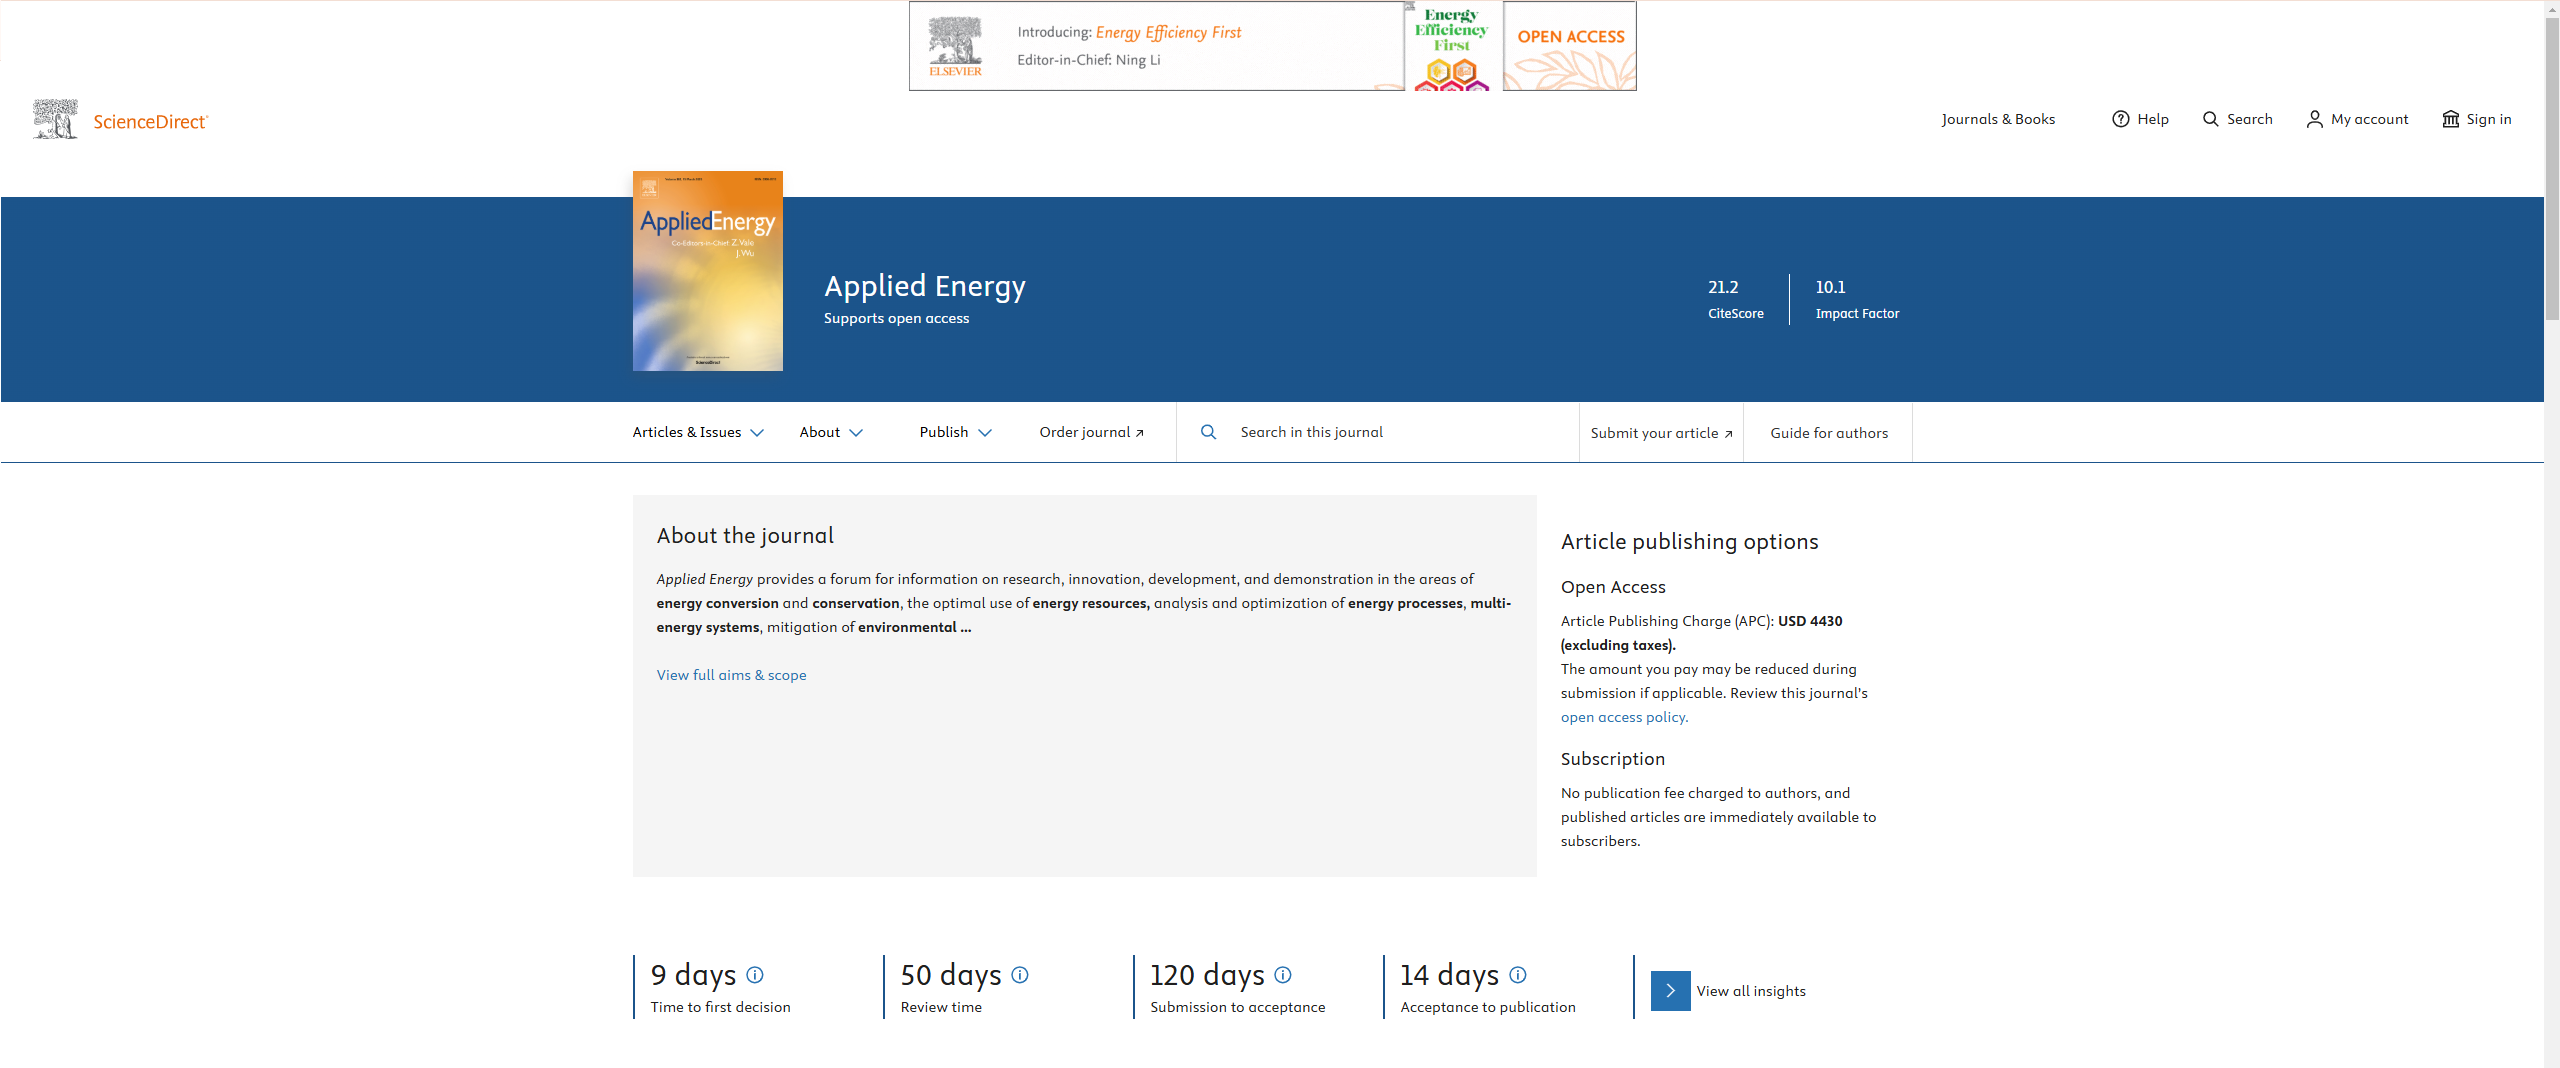
Task: Click Submit your article button
Action: 1661,433
